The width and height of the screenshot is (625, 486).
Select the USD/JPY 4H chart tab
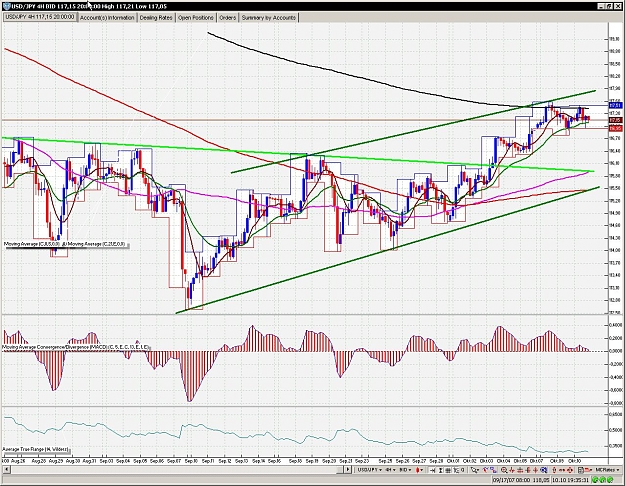click(39, 17)
